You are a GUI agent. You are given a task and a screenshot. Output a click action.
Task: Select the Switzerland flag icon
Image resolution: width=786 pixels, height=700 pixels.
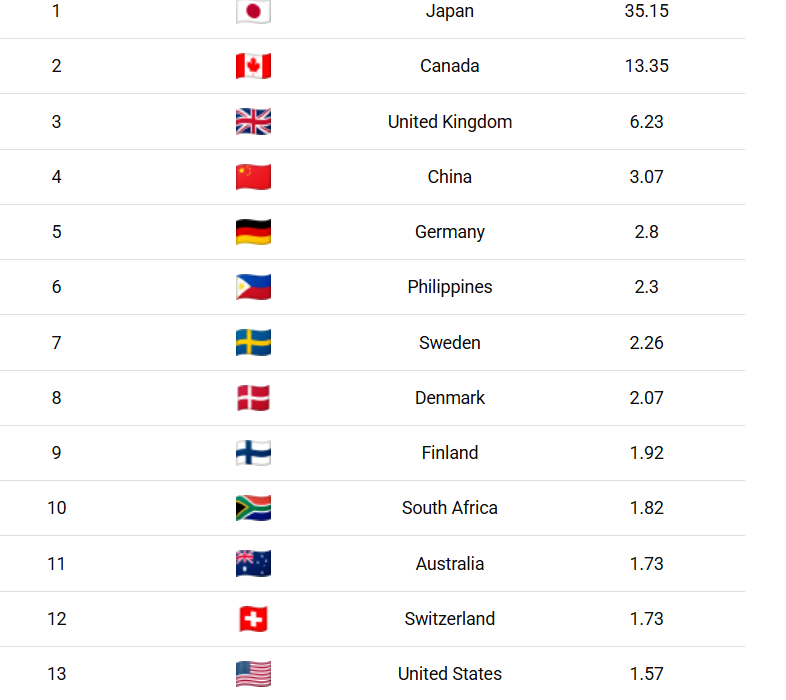point(253,619)
